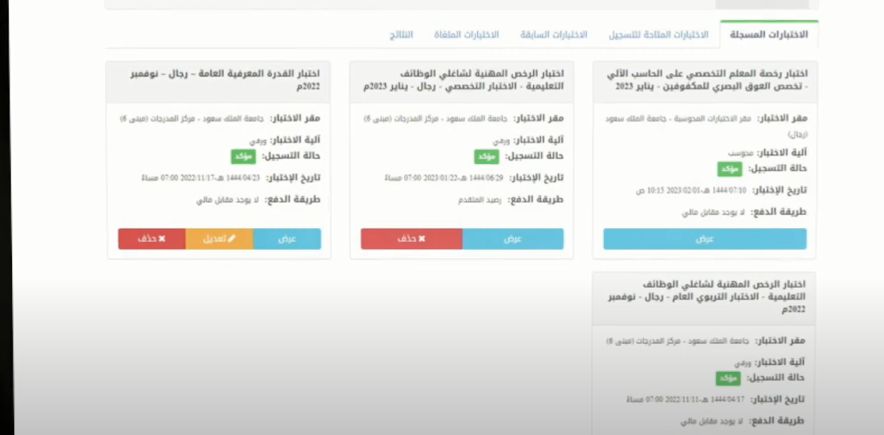View the General Cognitive Ability test card details

(x=287, y=239)
